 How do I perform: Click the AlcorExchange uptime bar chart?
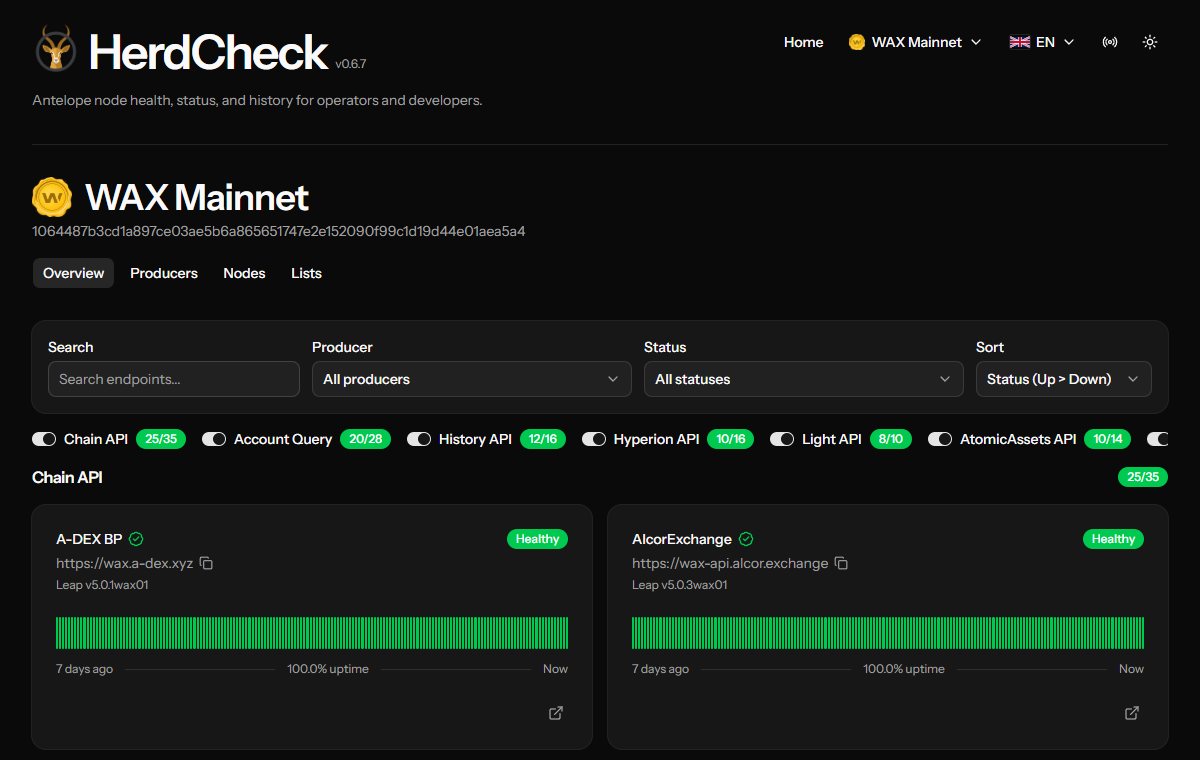pos(888,633)
